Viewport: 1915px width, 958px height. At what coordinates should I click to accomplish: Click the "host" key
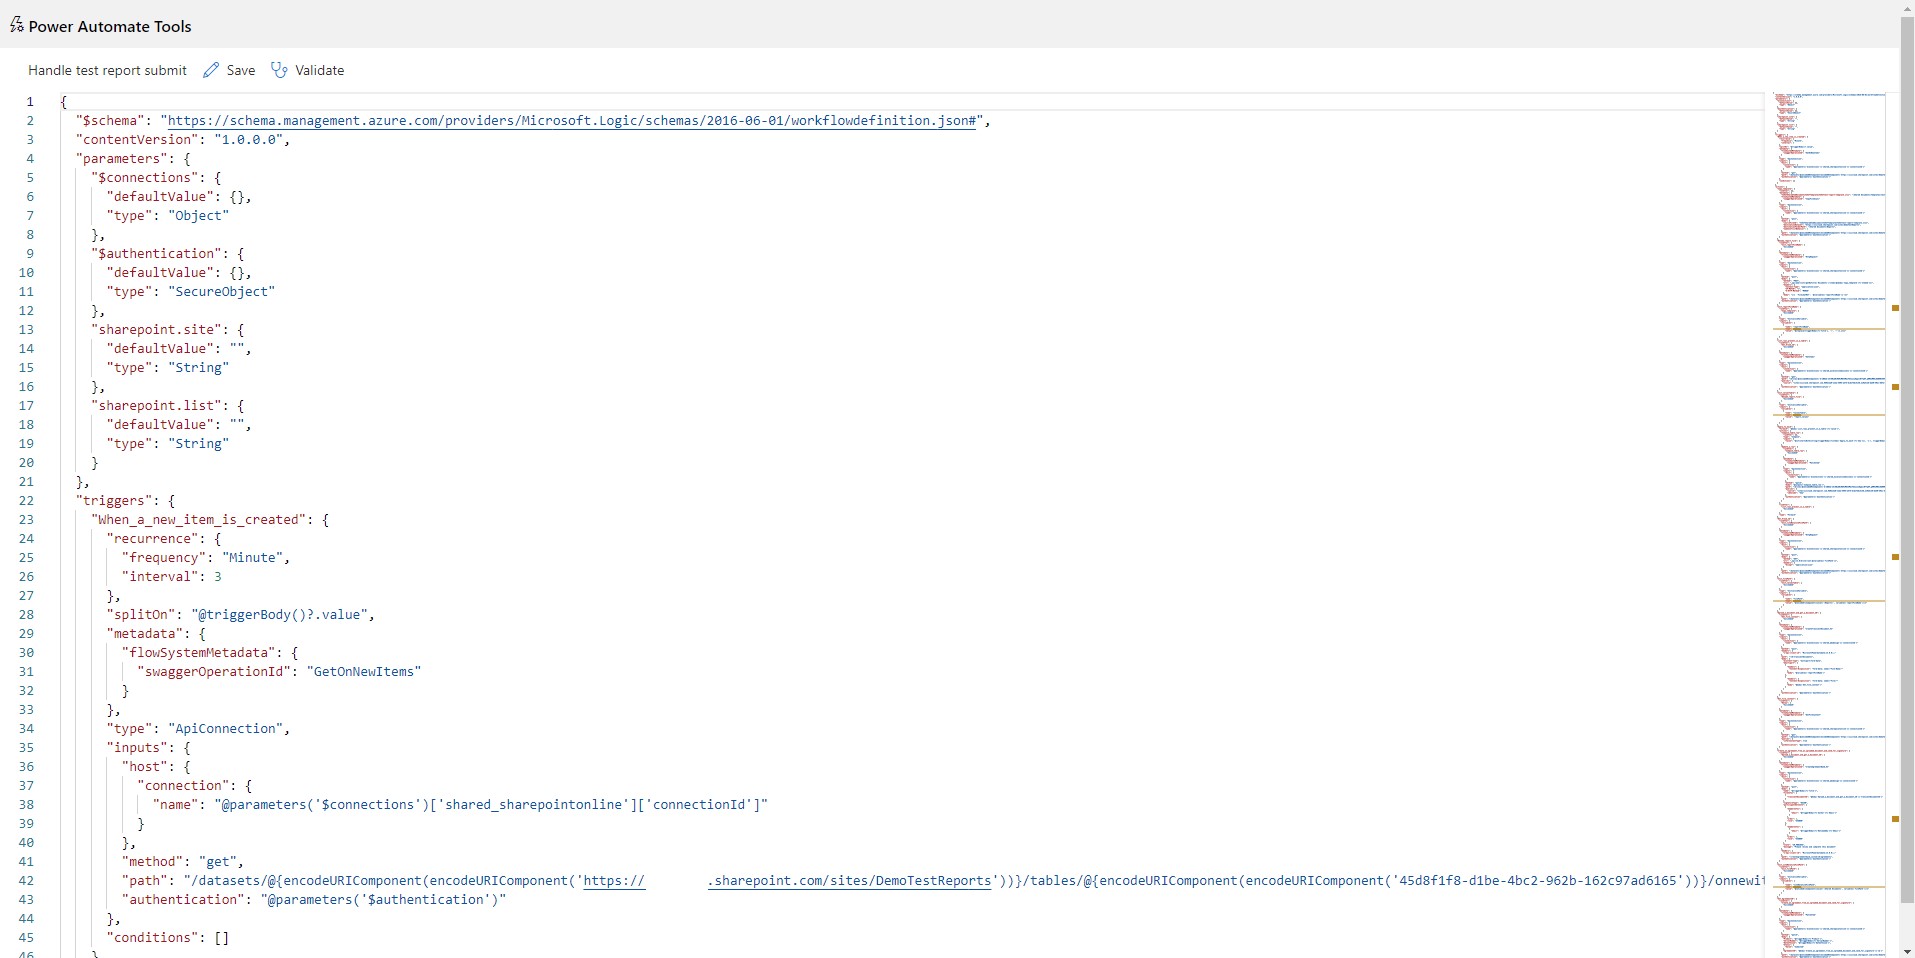(x=145, y=766)
